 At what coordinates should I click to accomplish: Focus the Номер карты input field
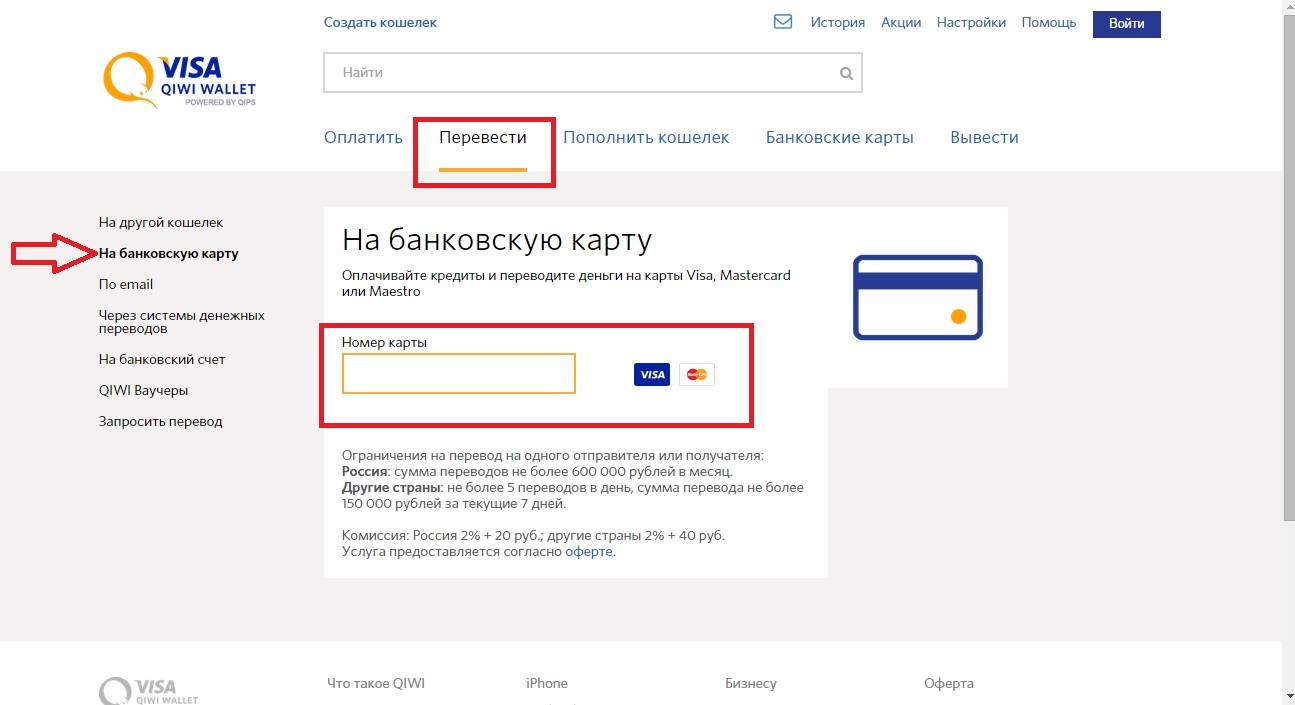tap(458, 373)
